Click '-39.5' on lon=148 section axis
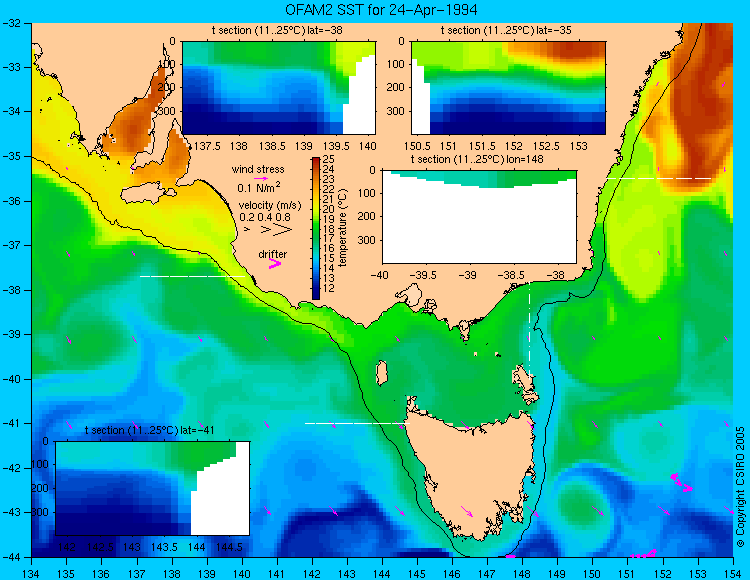 423,275
